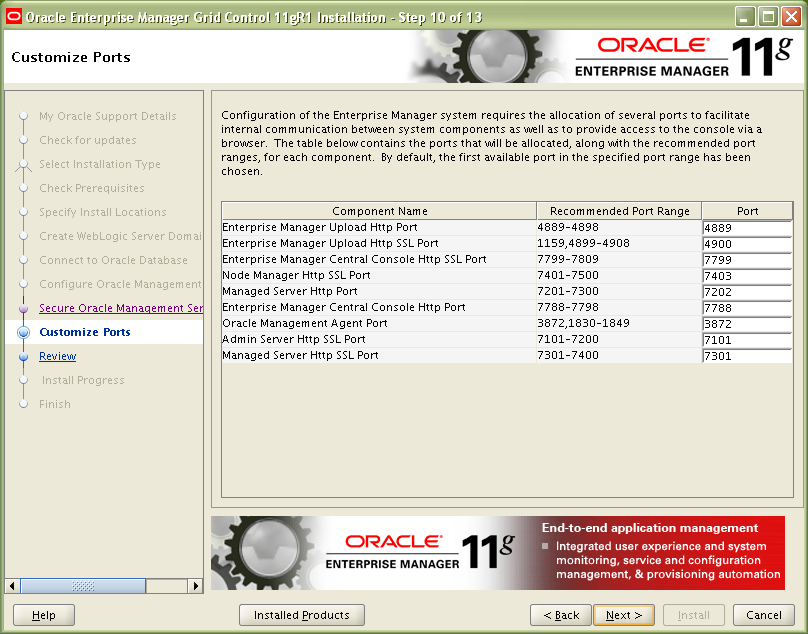Click the Port column header
This screenshot has height=634, width=808.
click(x=747, y=211)
